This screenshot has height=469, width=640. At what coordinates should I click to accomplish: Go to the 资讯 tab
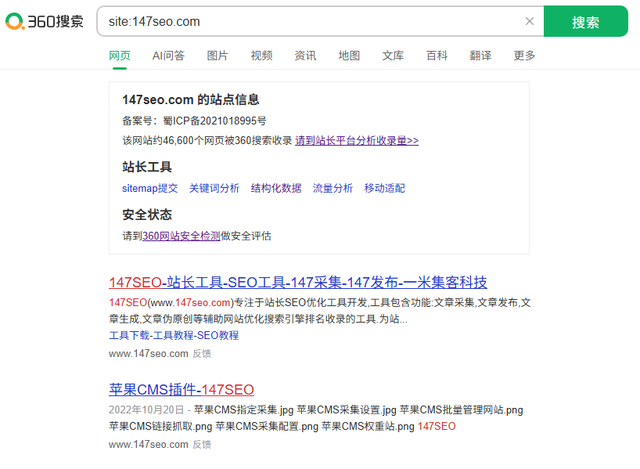click(x=305, y=55)
